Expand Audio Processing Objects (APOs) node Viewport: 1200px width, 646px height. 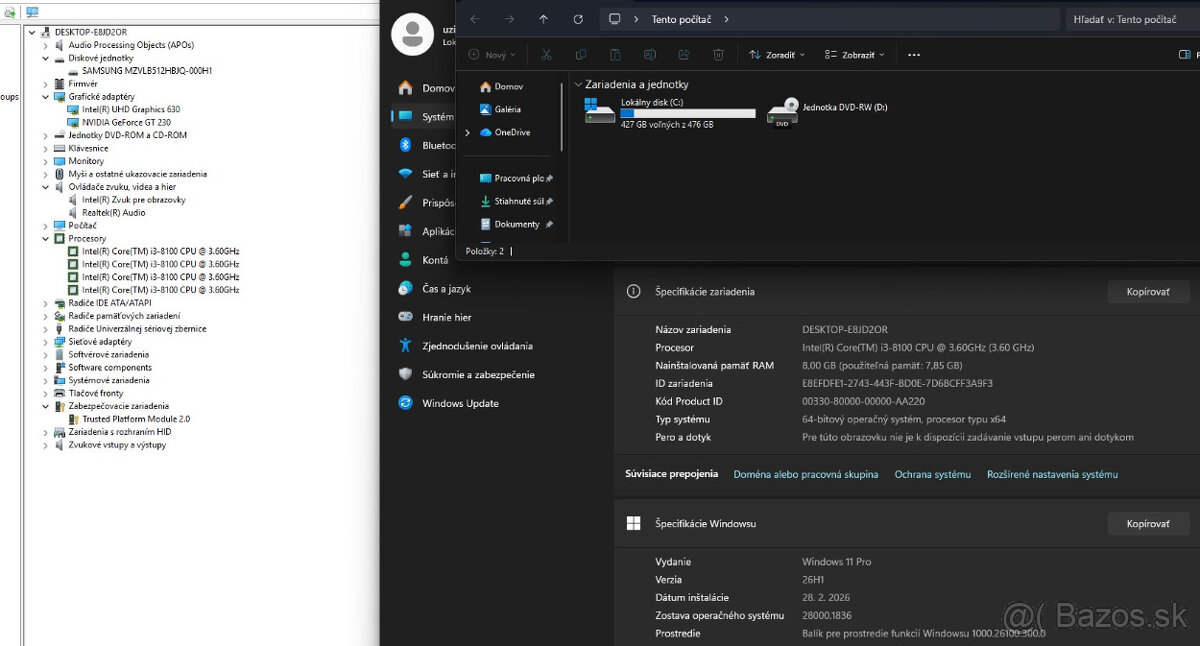[45, 45]
